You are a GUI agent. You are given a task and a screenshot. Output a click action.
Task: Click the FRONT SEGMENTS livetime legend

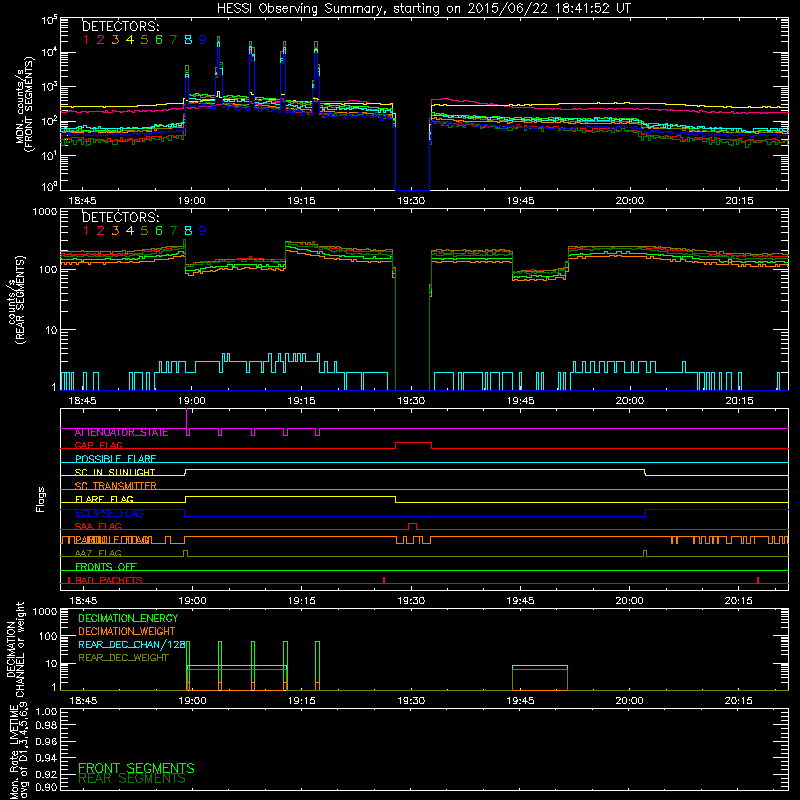[136, 768]
